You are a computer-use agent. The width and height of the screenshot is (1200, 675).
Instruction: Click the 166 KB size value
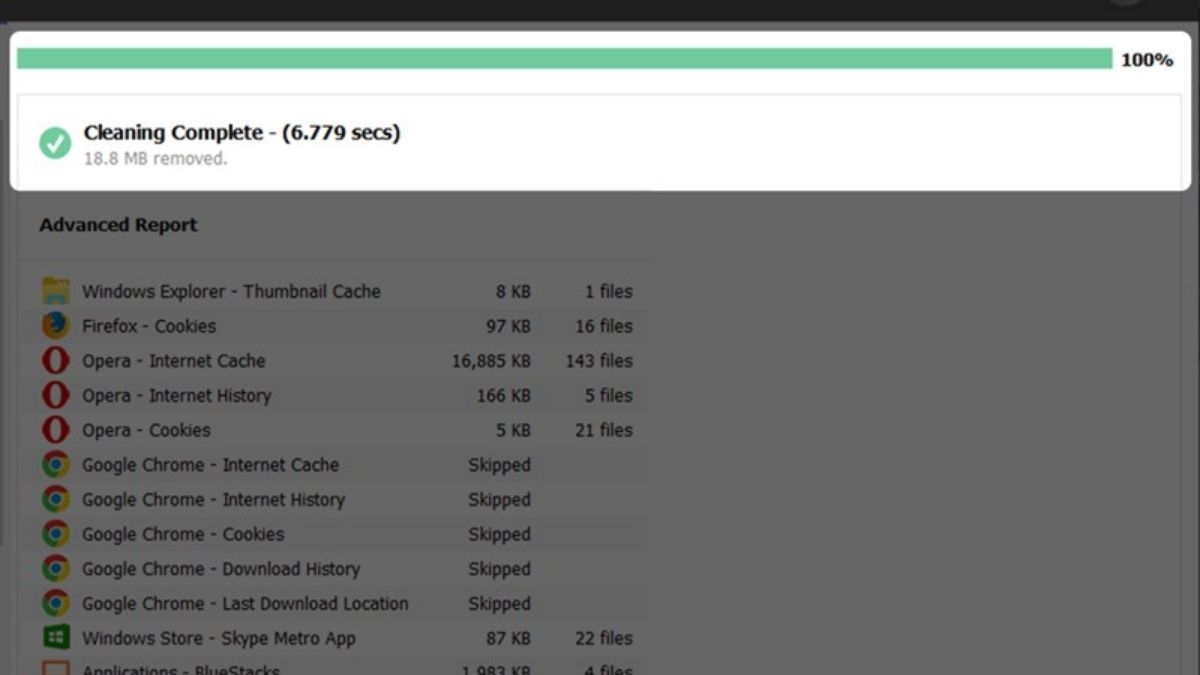504,396
